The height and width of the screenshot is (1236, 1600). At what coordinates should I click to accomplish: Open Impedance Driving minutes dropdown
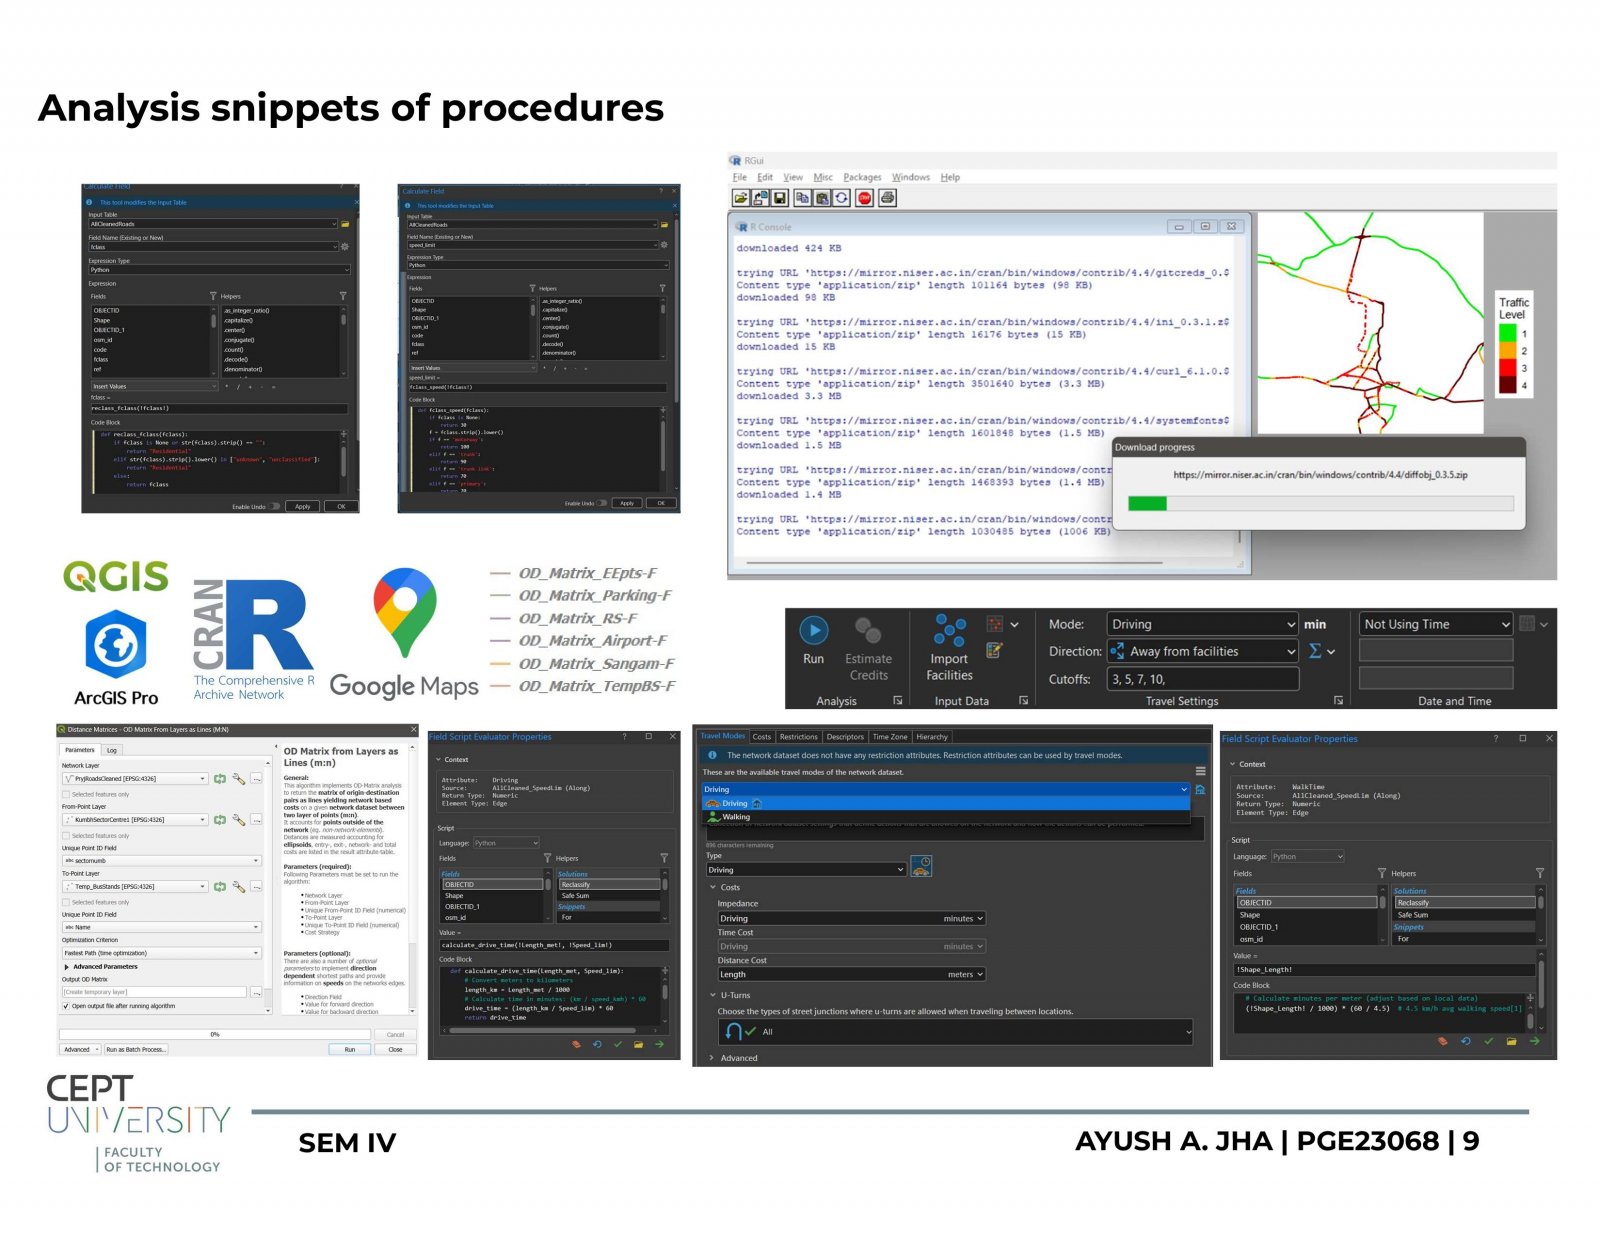click(851, 918)
